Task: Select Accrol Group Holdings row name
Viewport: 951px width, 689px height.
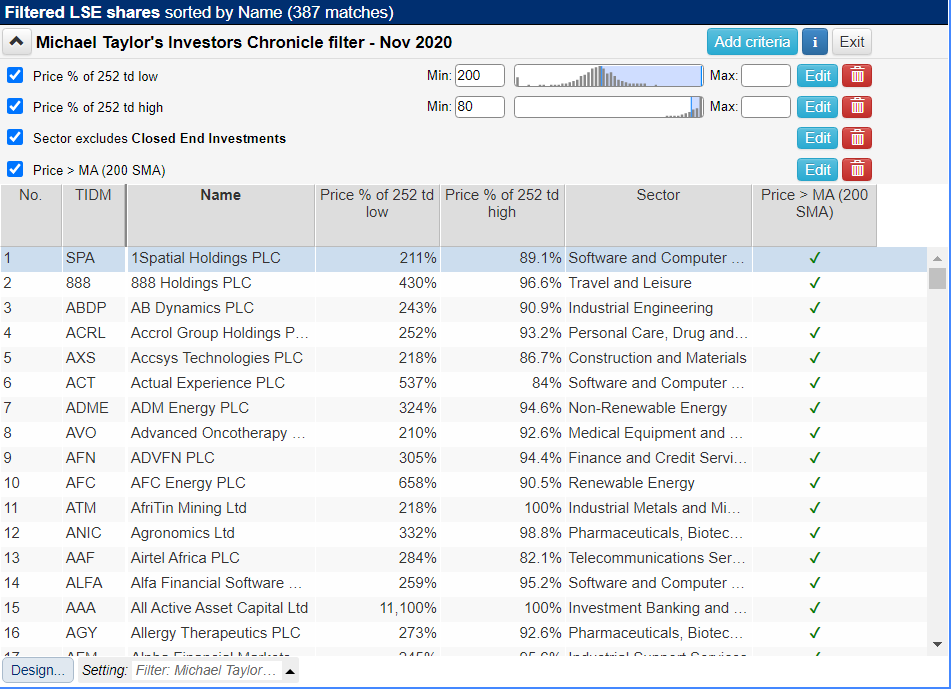Action: click(x=220, y=333)
